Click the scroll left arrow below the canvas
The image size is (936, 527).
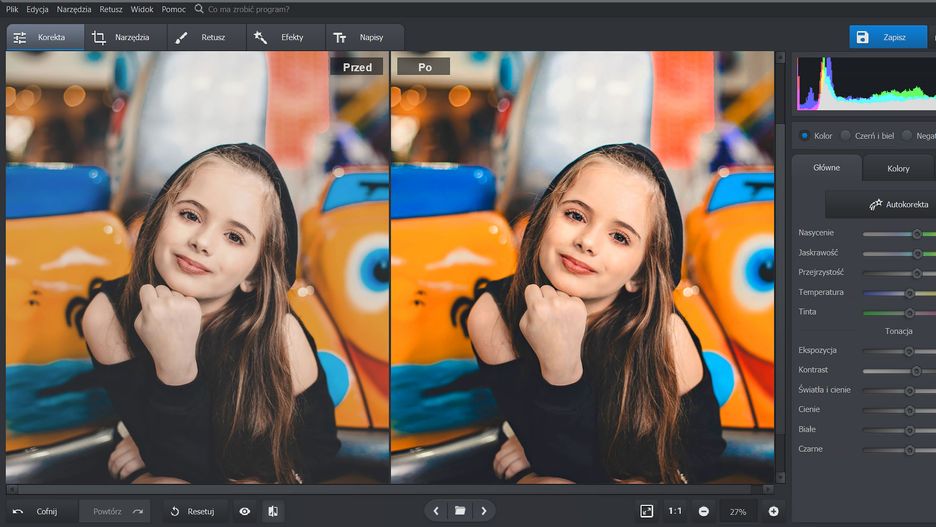[12, 489]
